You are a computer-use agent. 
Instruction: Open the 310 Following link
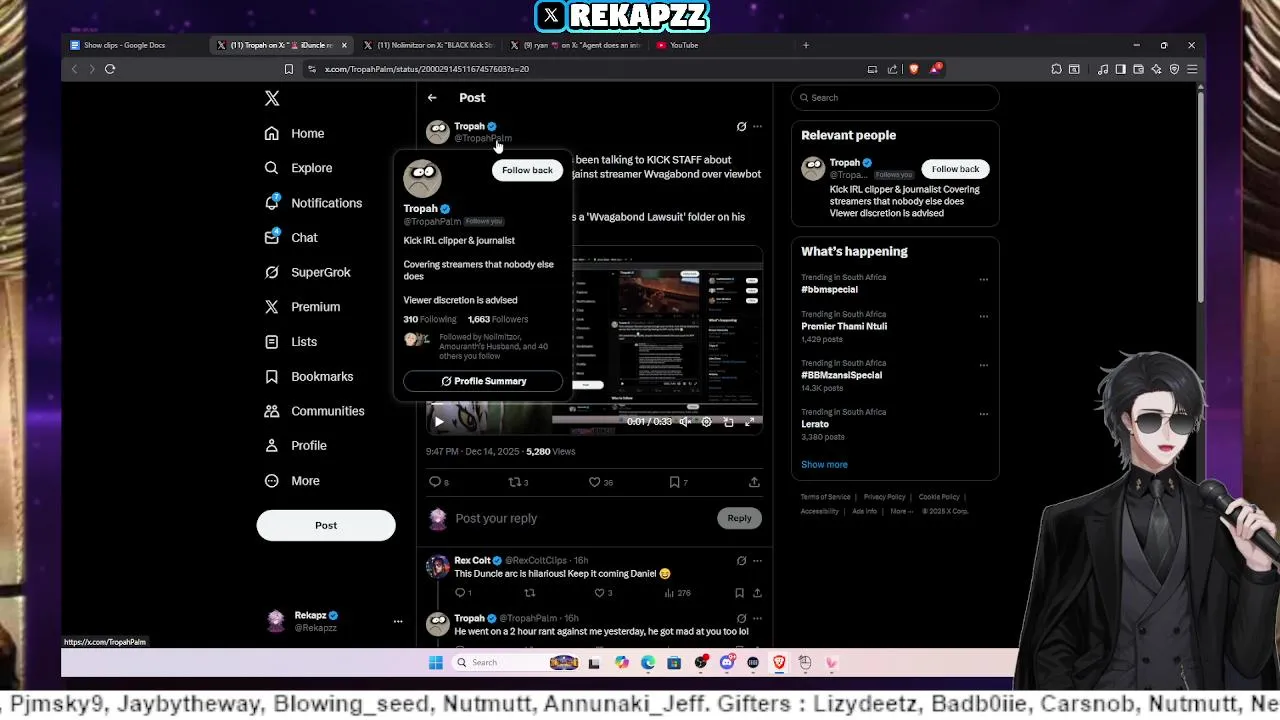(430, 319)
